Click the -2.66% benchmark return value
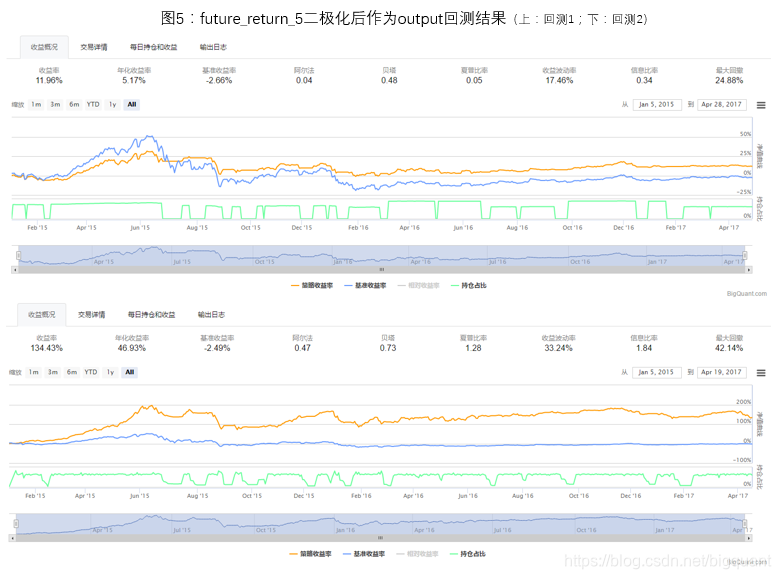The image size is (781, 579). click(219, 80)
